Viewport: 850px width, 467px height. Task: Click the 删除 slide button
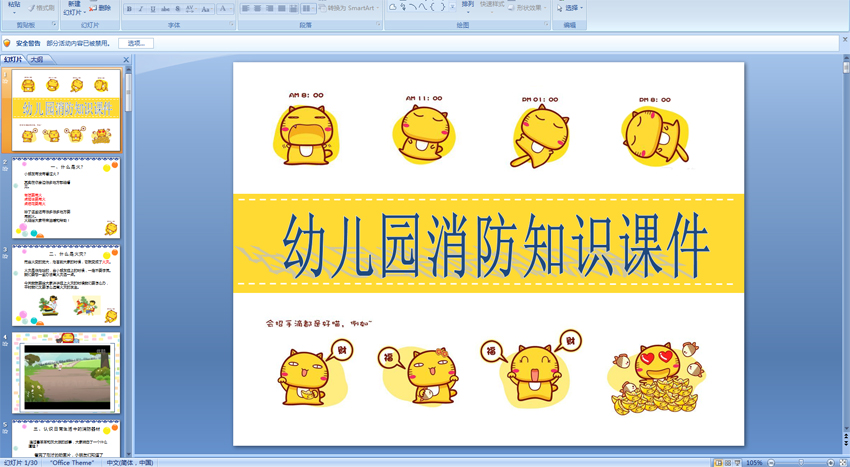pyautogui.click(x=100, y=8)
